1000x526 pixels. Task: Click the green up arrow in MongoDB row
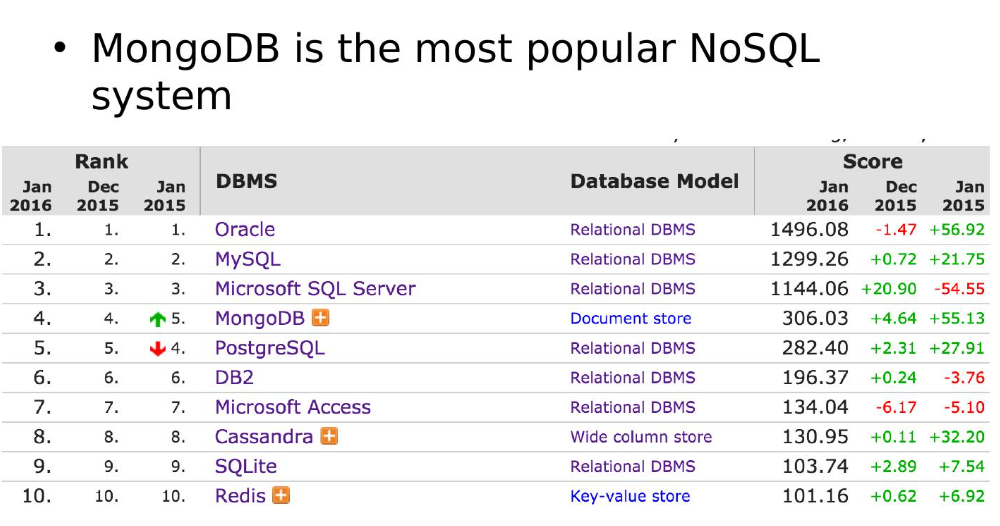[x=157, y=320]
